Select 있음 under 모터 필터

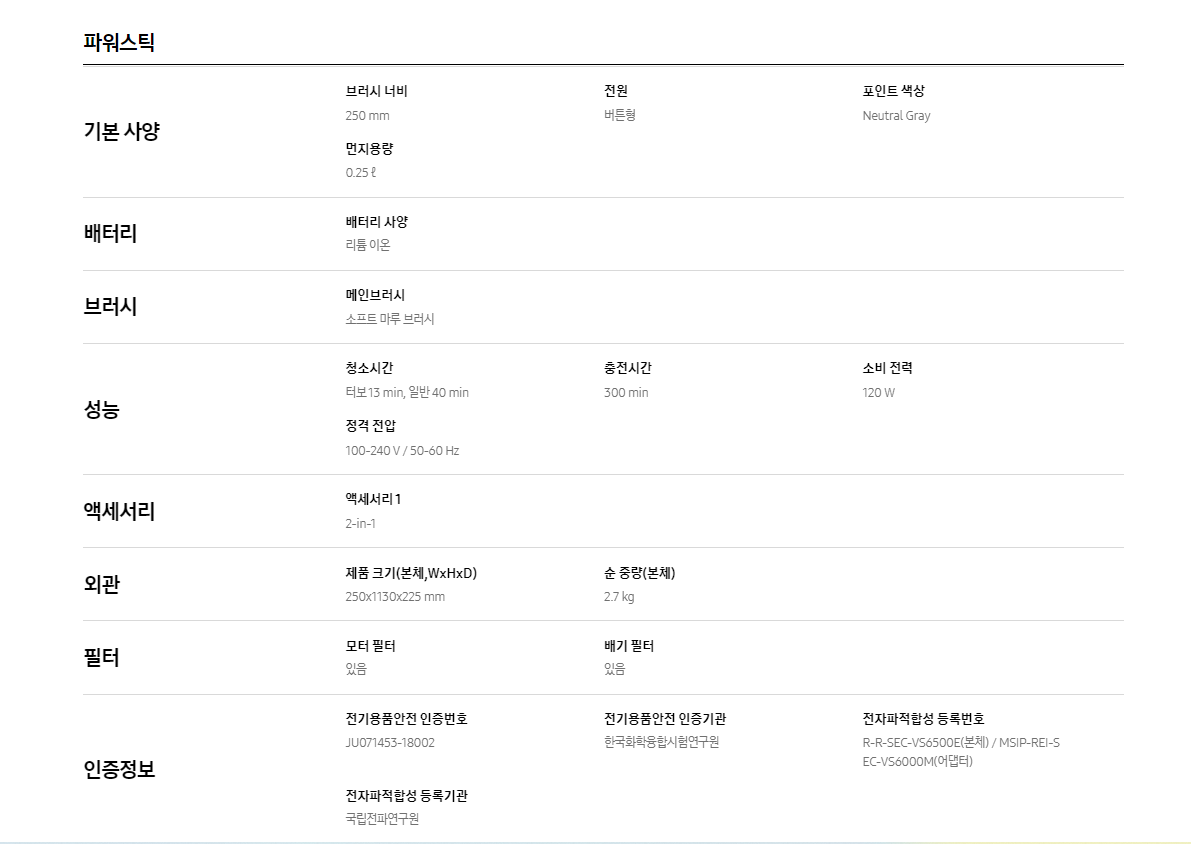[x=356, y=669]
